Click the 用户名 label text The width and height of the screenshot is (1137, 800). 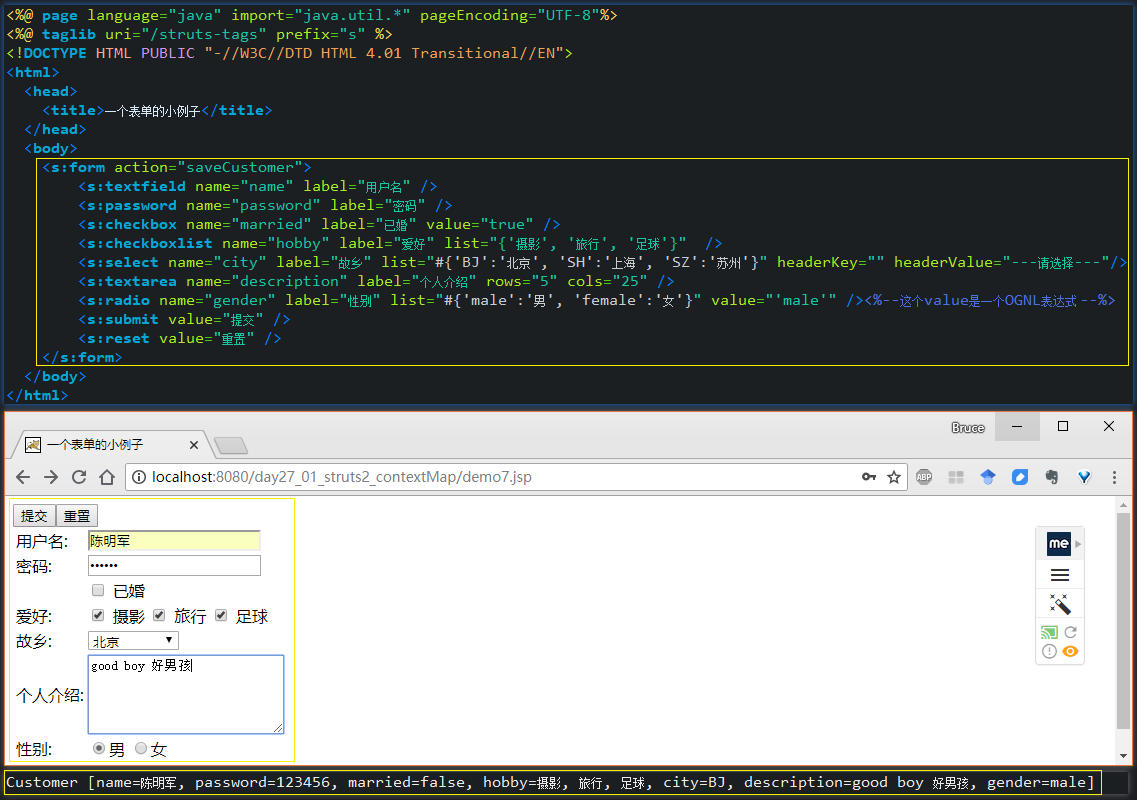[42, 541]
